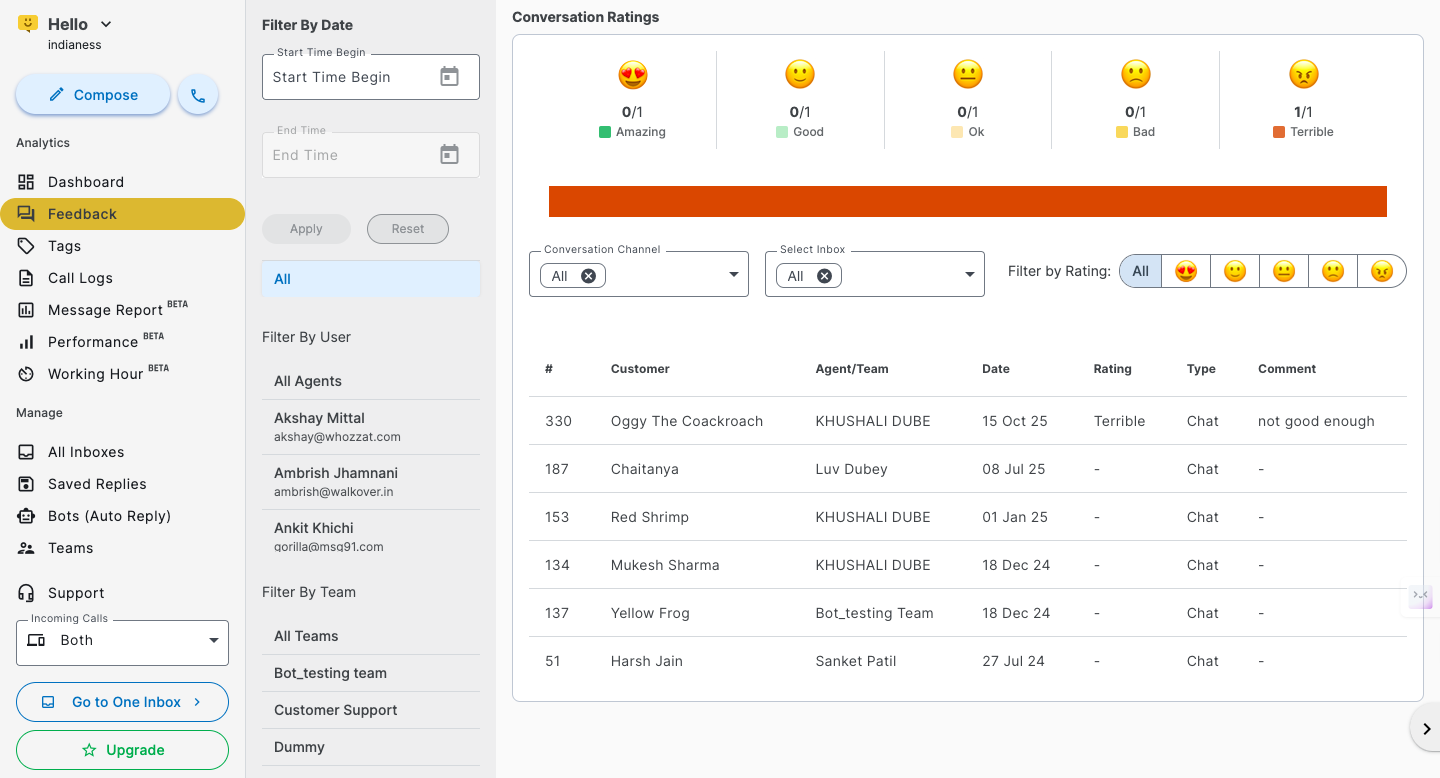The image size is (1440, 778).
Task: Filter by Customer Support team
Action: pos(371,710)
